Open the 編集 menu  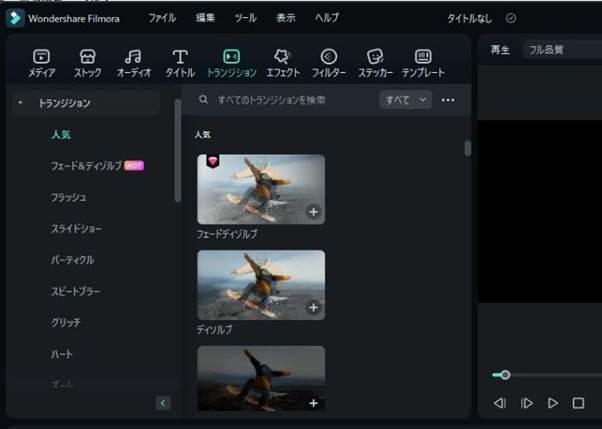coord(205,18)
